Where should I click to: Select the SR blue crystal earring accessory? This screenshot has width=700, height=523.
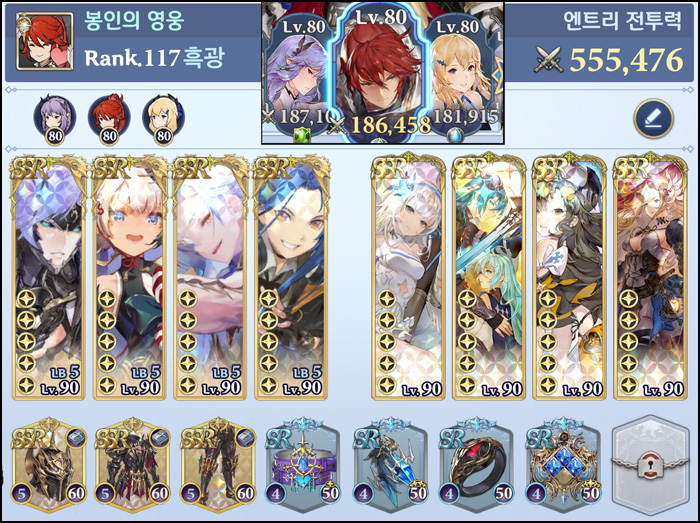click(x=390, y=466)
